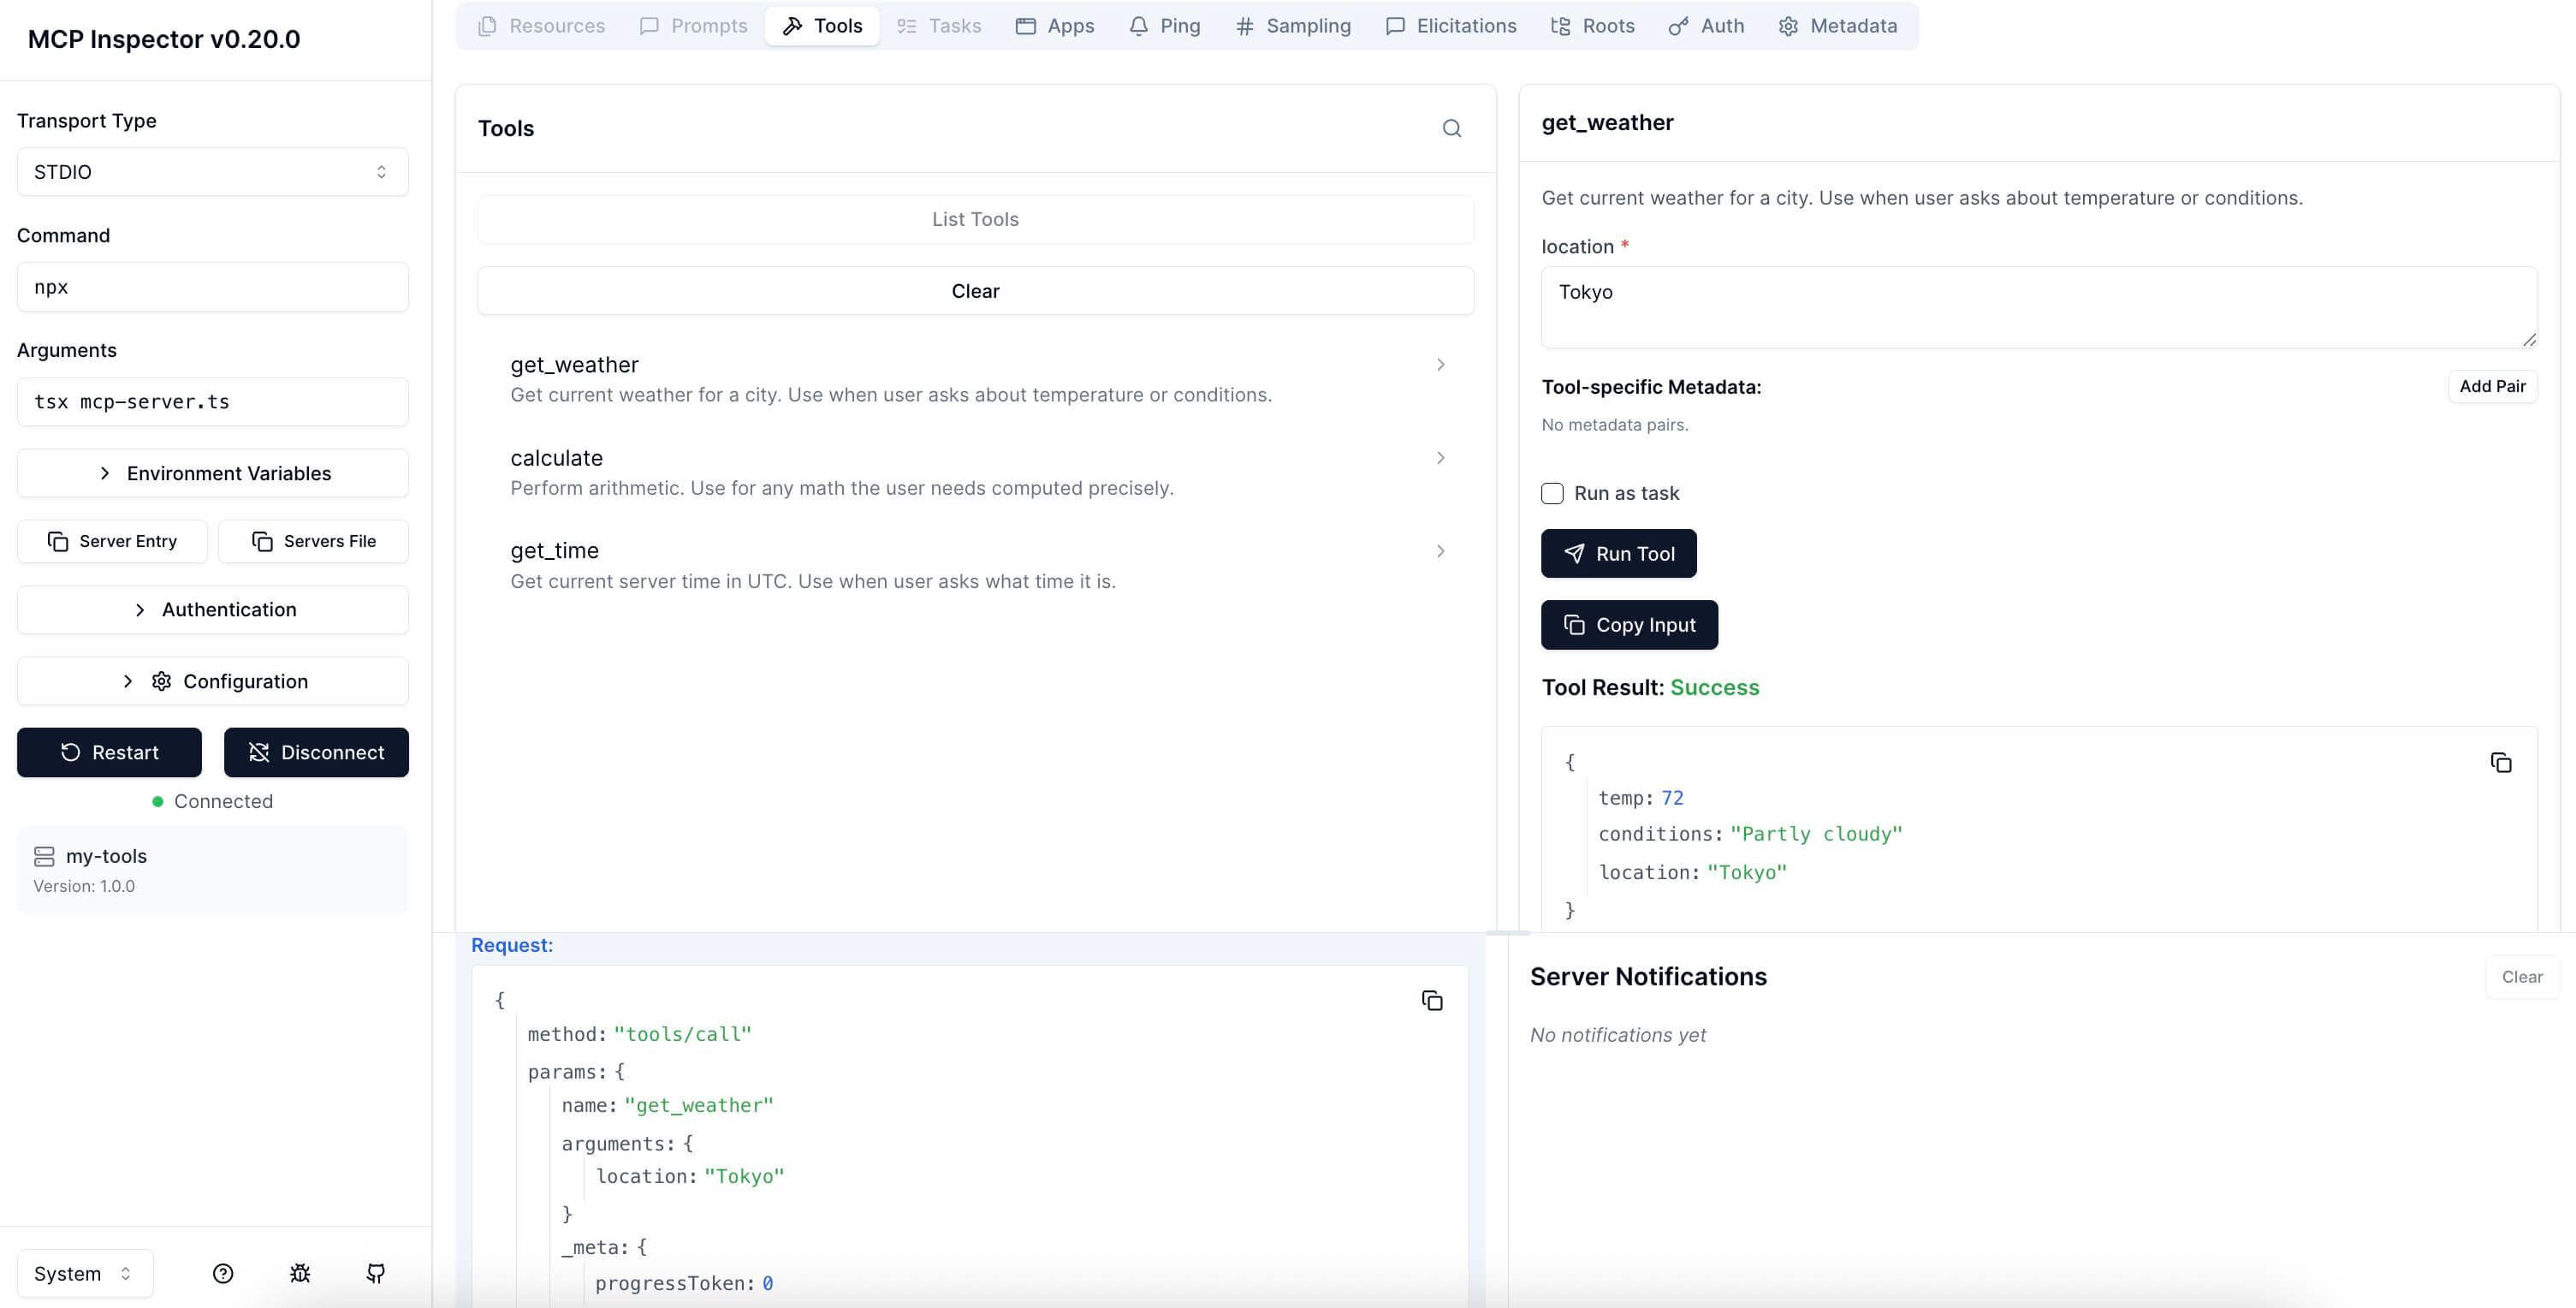The width and height of the screenshot is (2576, 1308).
Task: Click the Server Entry copy button
Action: pos(112,541)
